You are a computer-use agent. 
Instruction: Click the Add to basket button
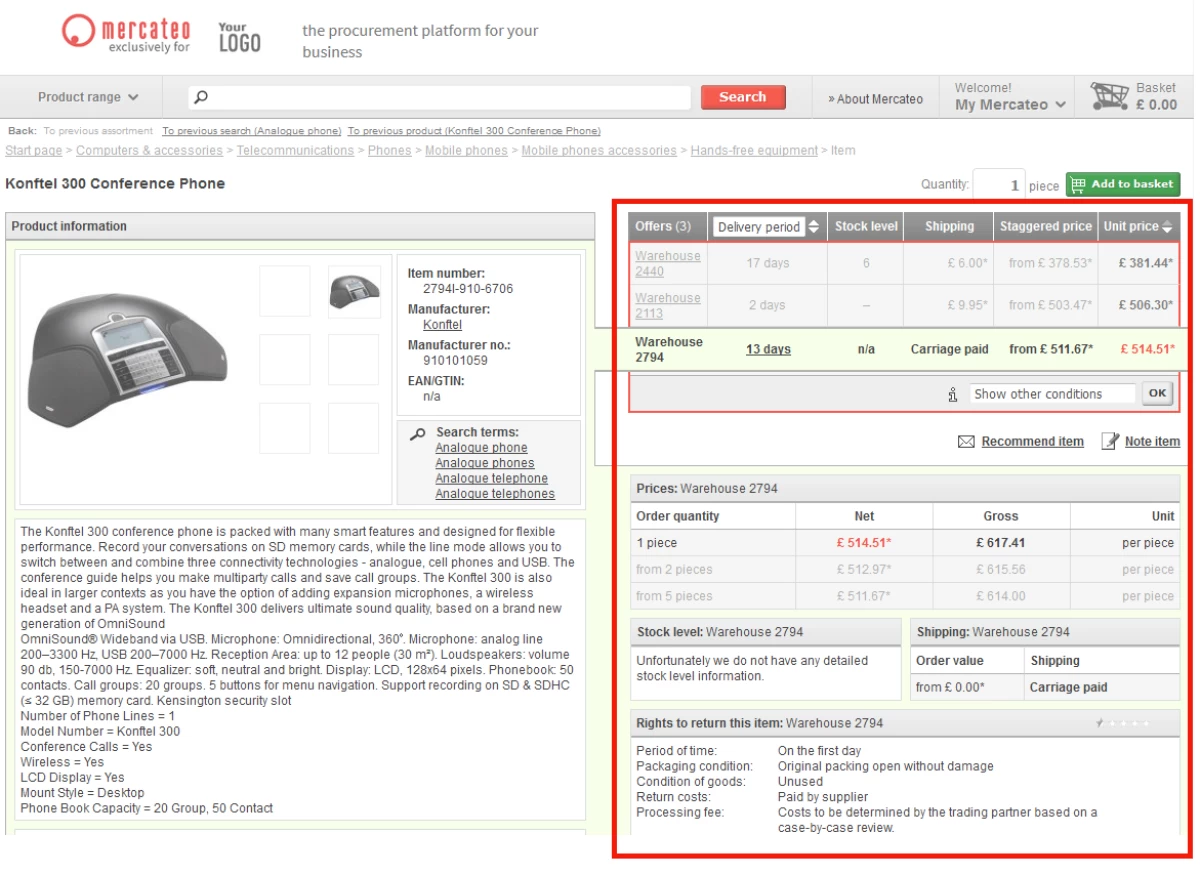(x=1122, y=184)
